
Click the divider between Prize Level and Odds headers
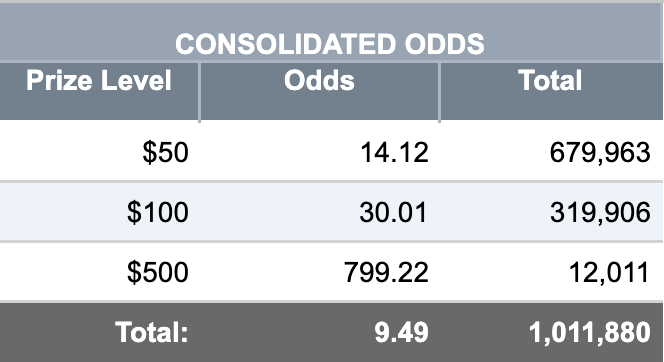click(199, 92)
